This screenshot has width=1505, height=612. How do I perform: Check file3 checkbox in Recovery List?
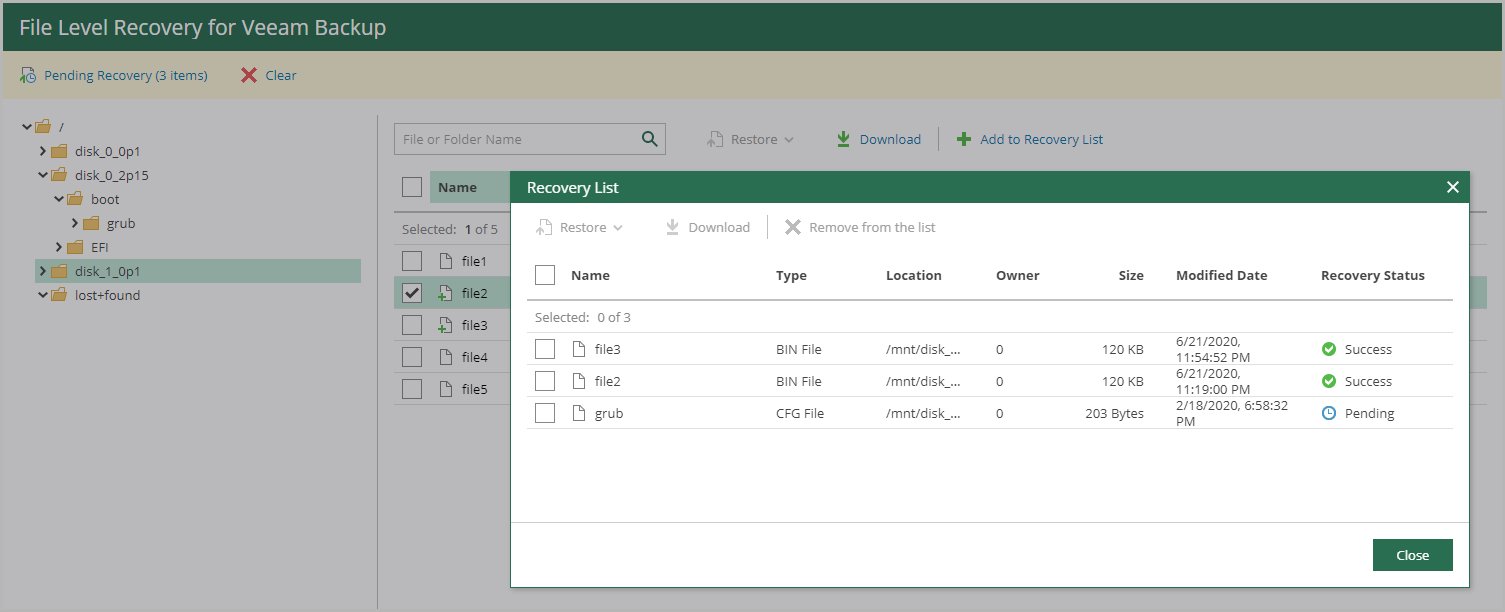click(x=545, y=349)
